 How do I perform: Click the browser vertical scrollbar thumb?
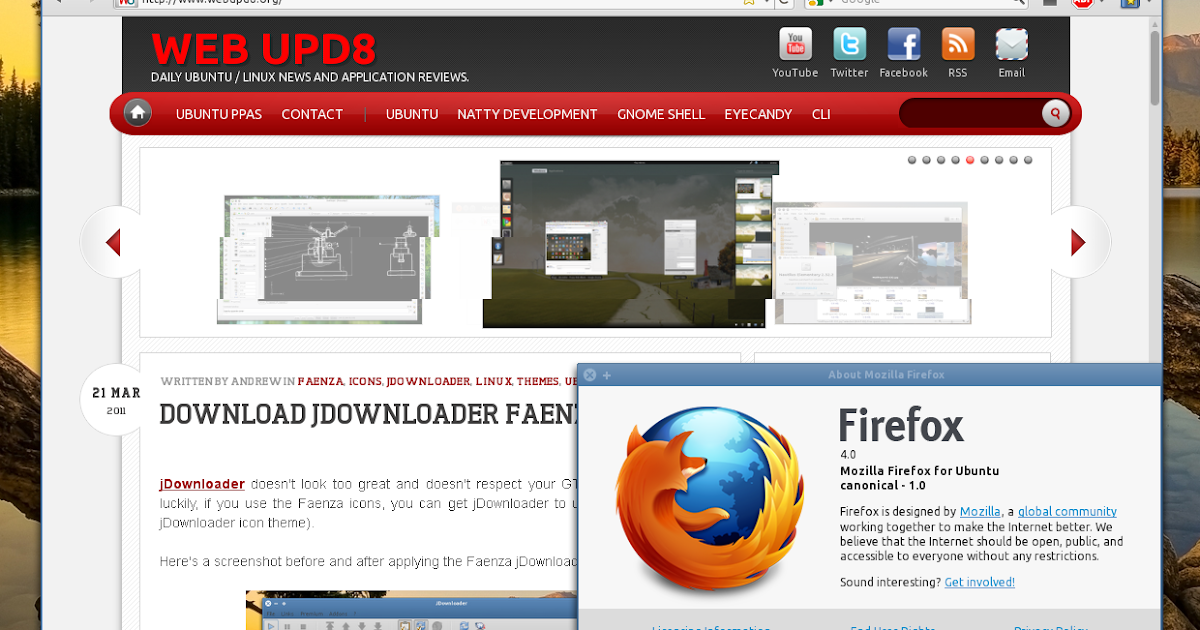[1155, 67]
